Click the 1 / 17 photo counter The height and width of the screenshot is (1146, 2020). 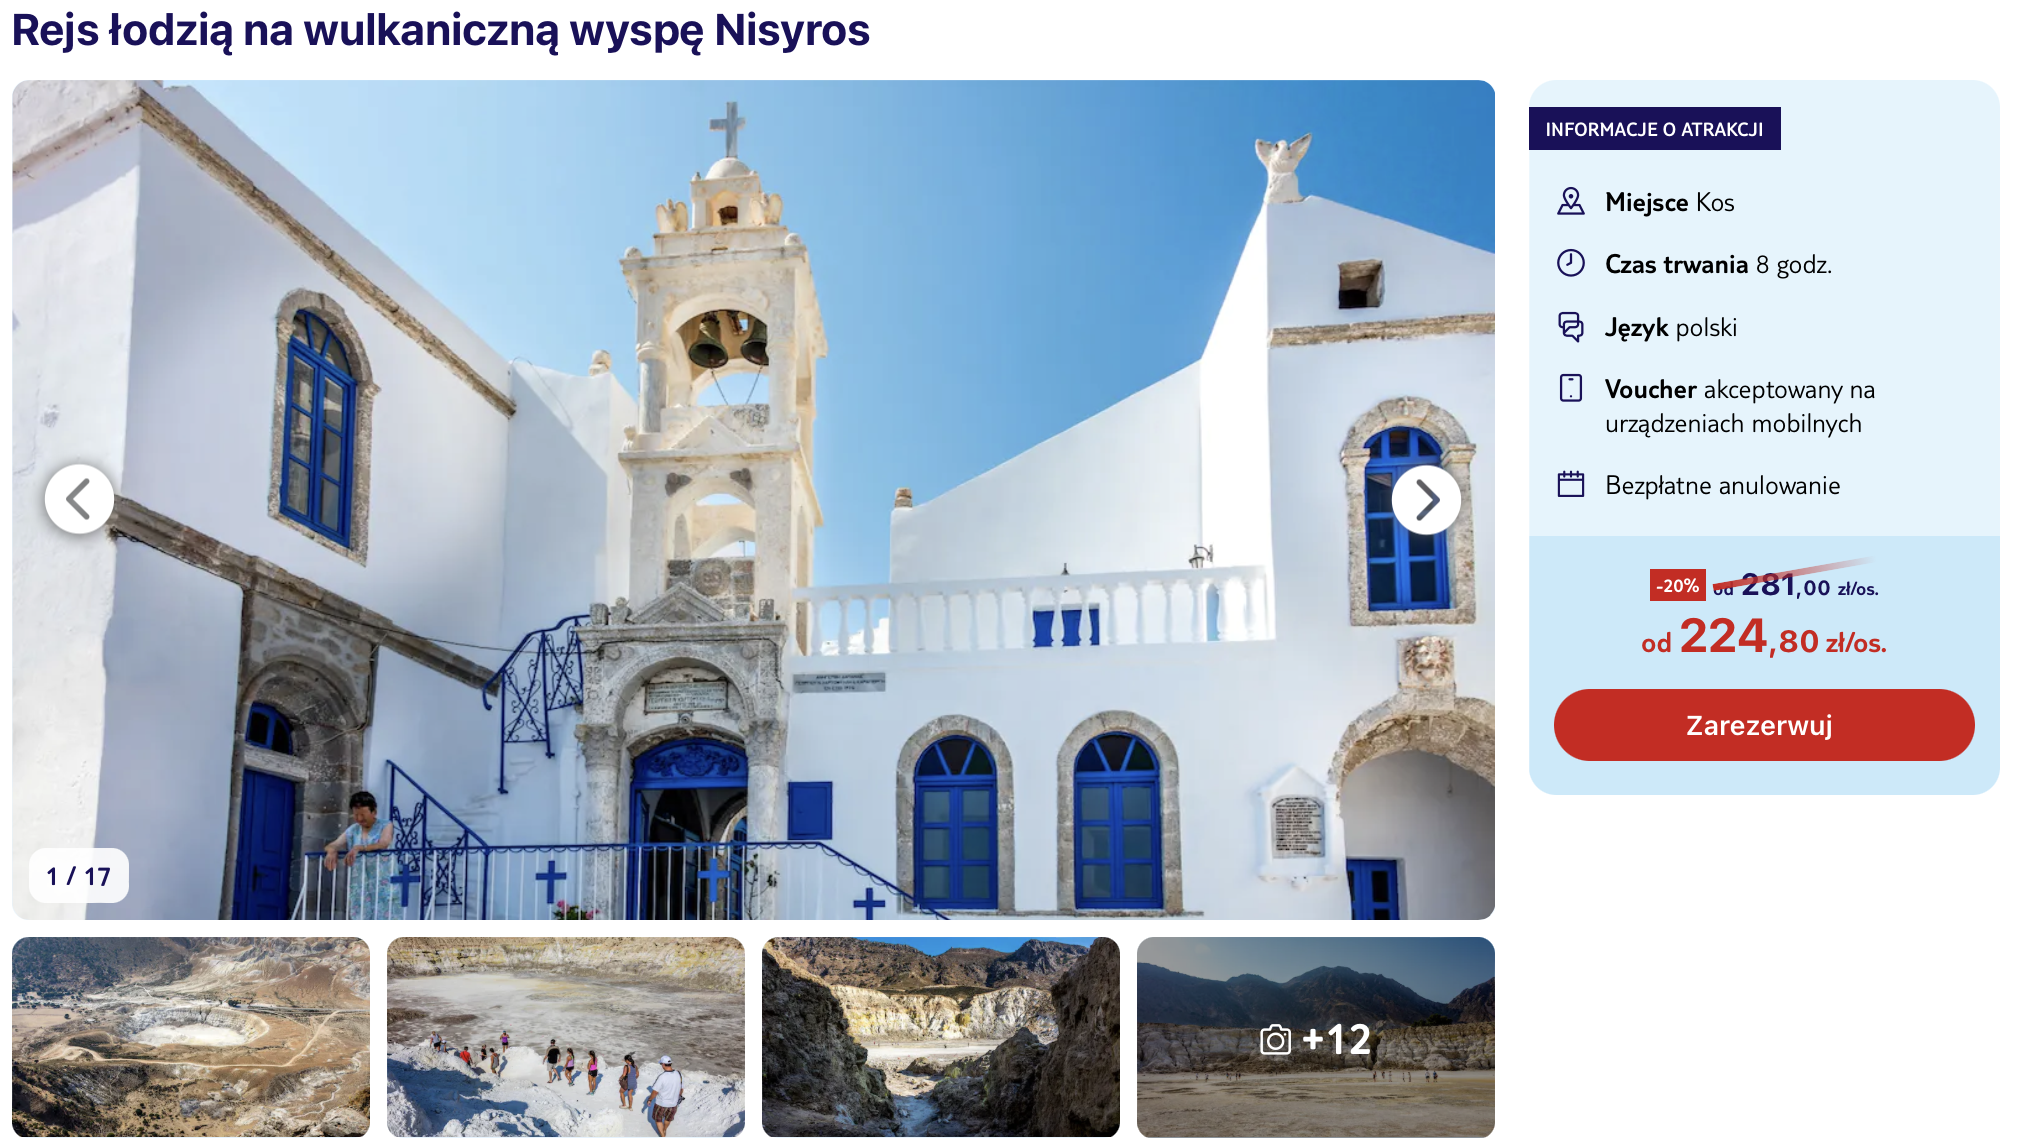79,876
